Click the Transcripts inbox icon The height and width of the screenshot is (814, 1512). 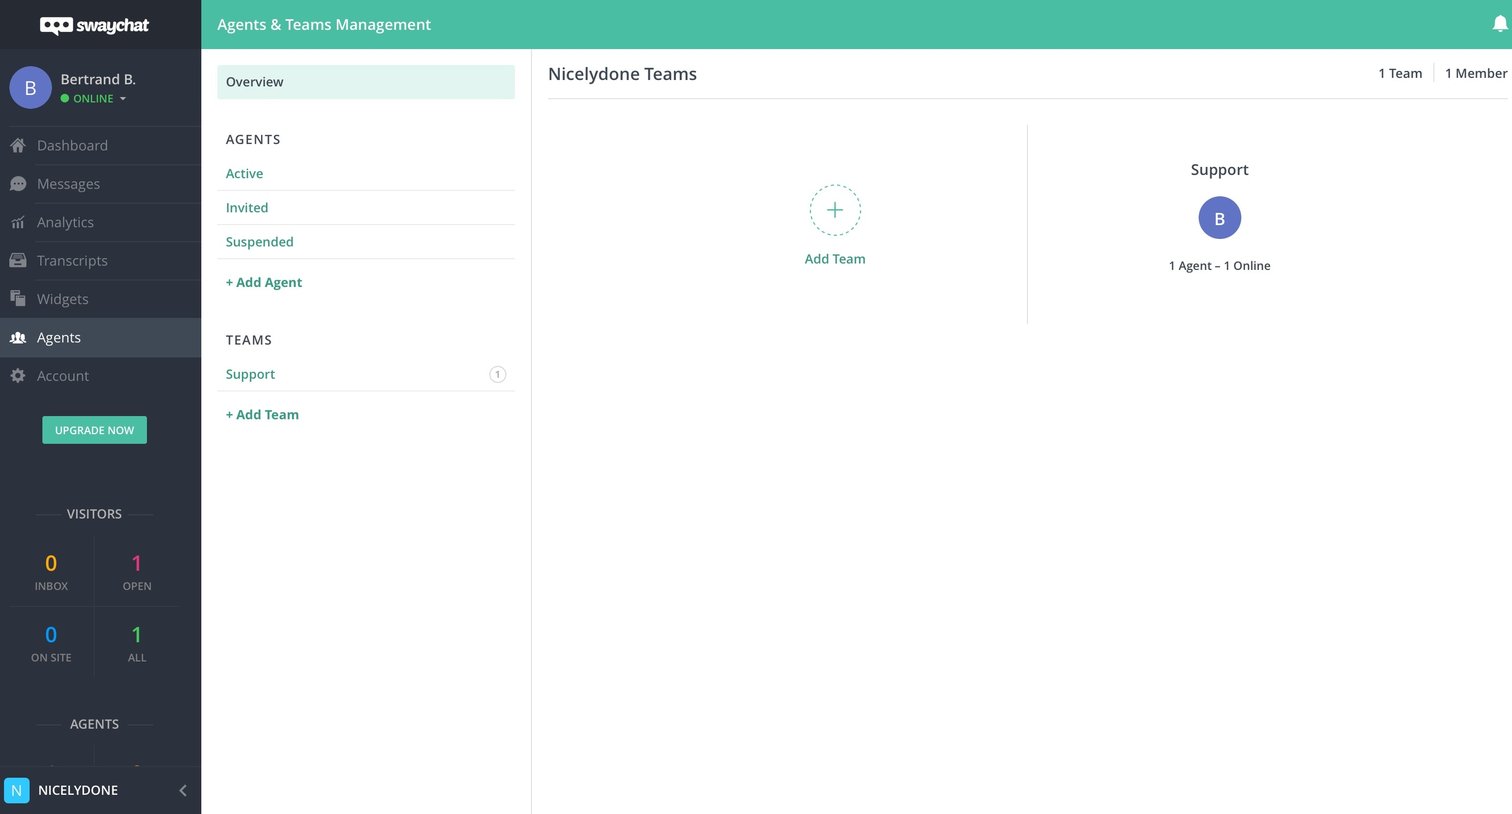point(18,261)
